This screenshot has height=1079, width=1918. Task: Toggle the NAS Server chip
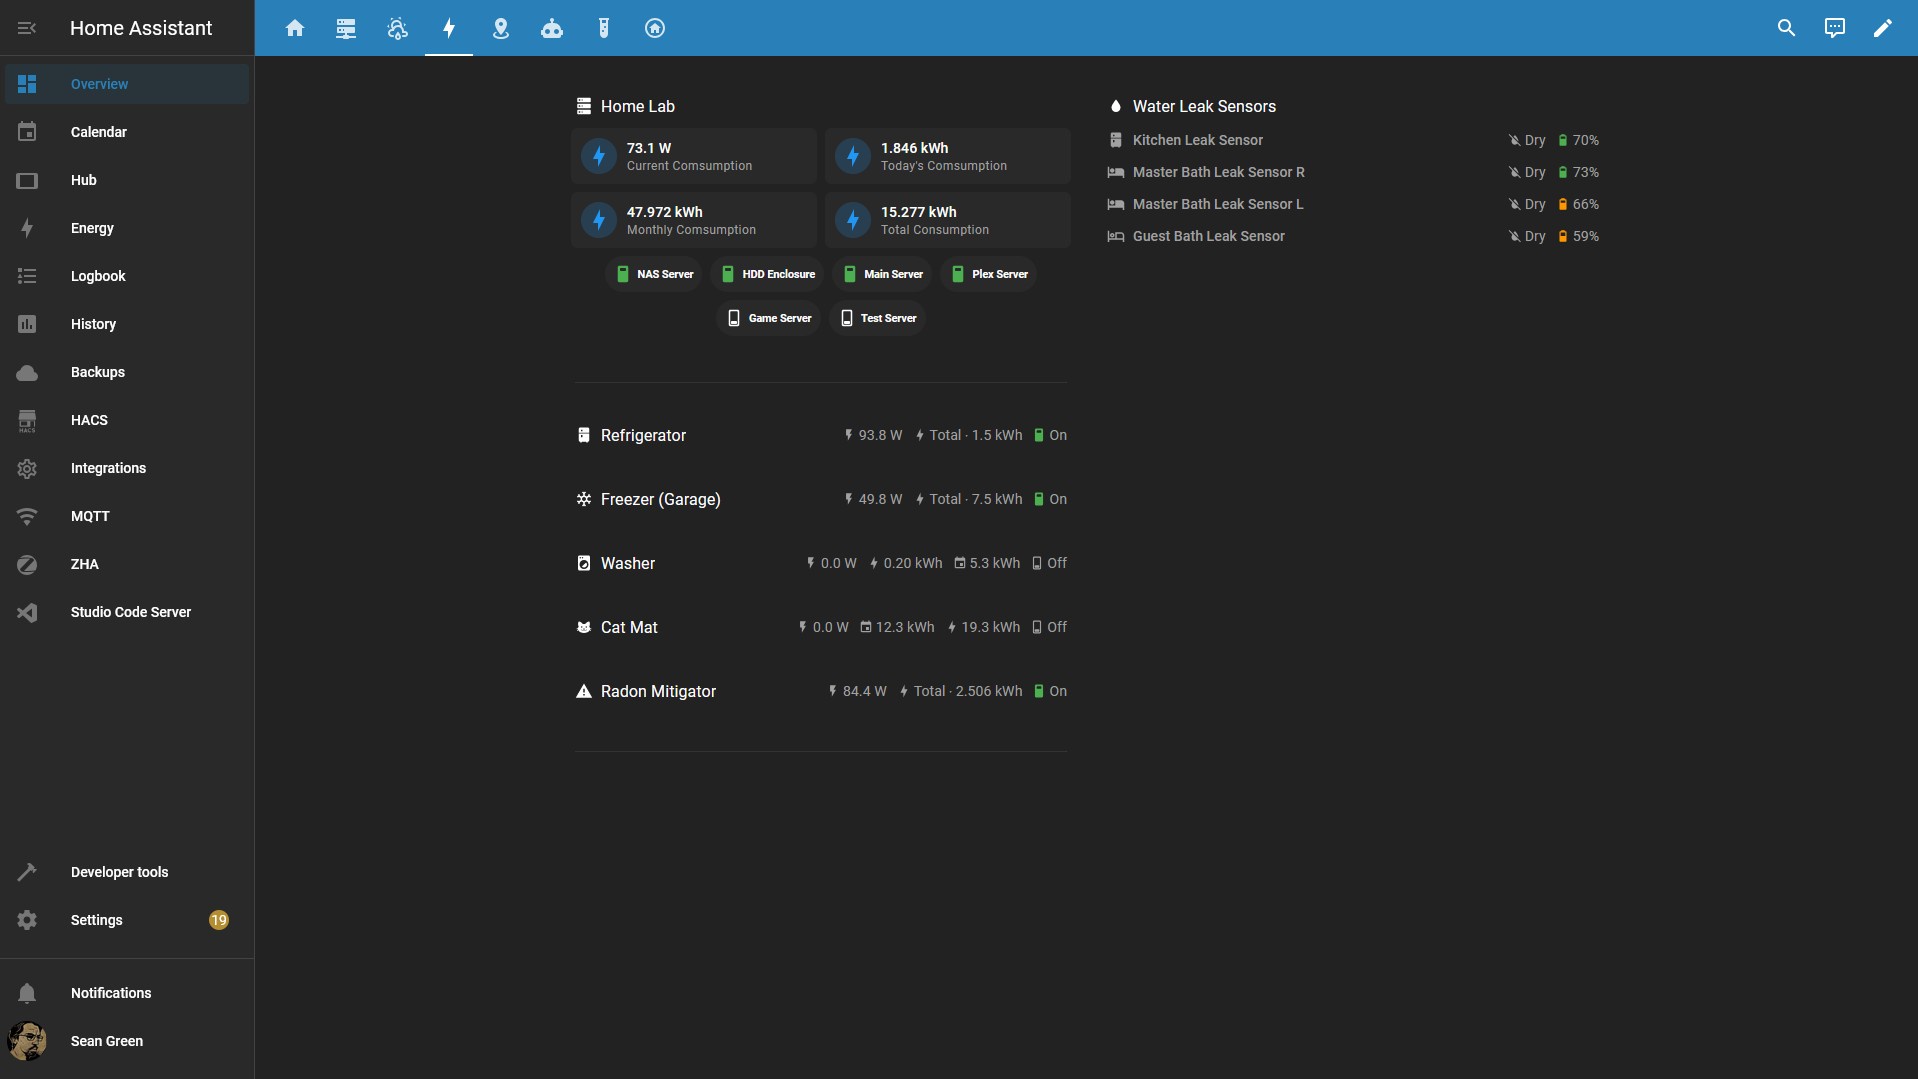pos(654,274)
